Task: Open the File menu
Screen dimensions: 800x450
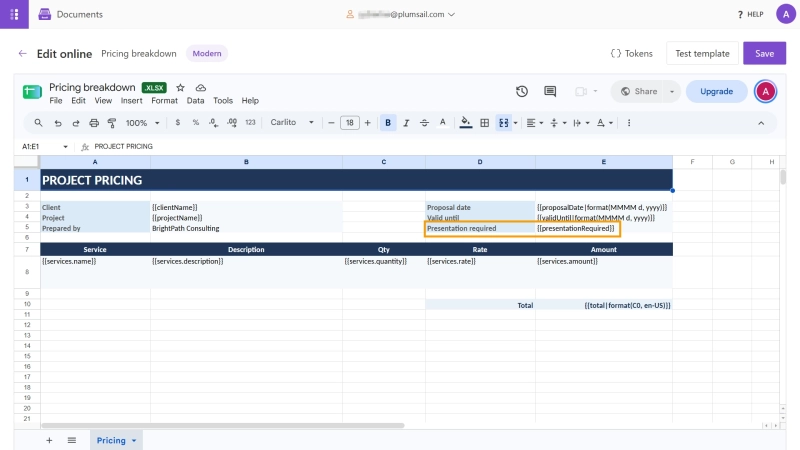Action: (56, 101)
